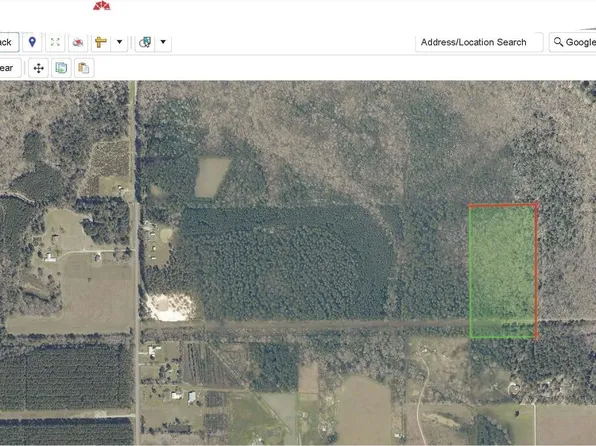This screenshot has width=596, height=446.
Task: Click the red eraser tool icon
Action: pos(78,42)
